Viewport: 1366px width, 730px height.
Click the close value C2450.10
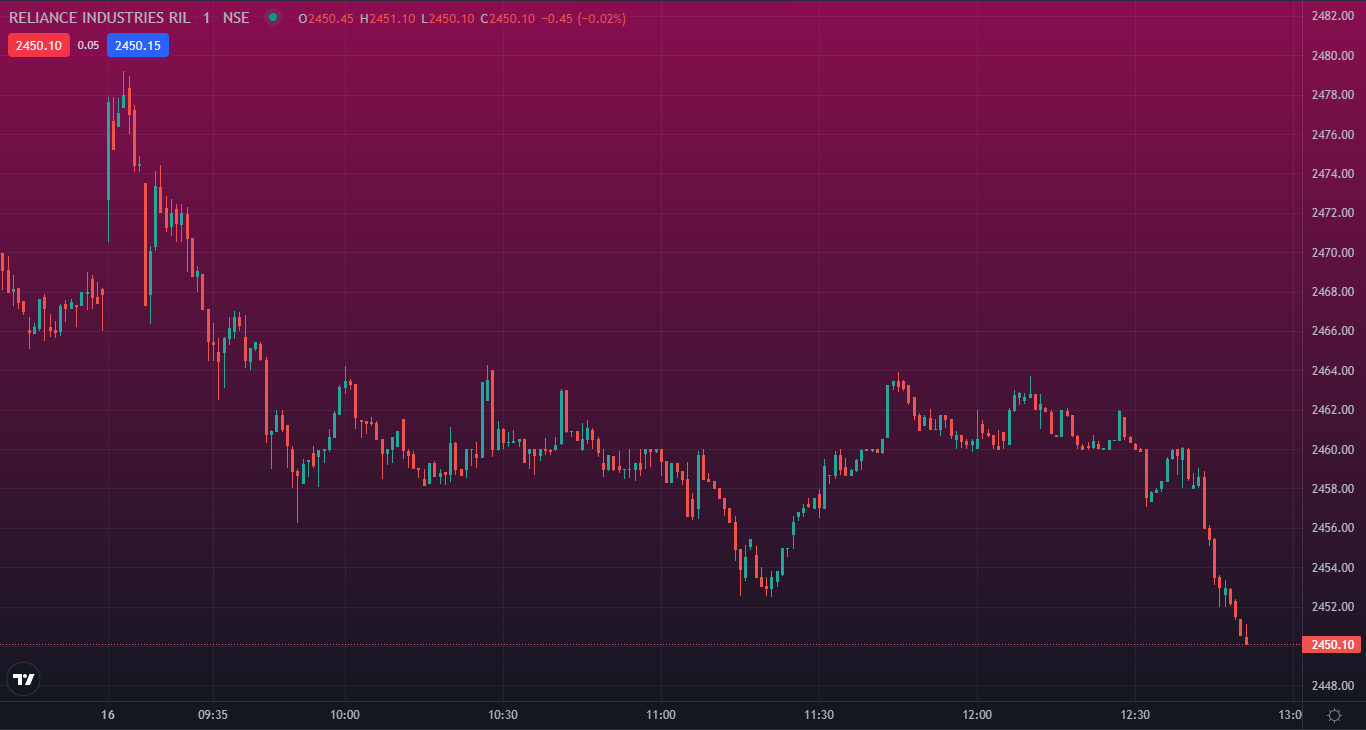(508, 19)
